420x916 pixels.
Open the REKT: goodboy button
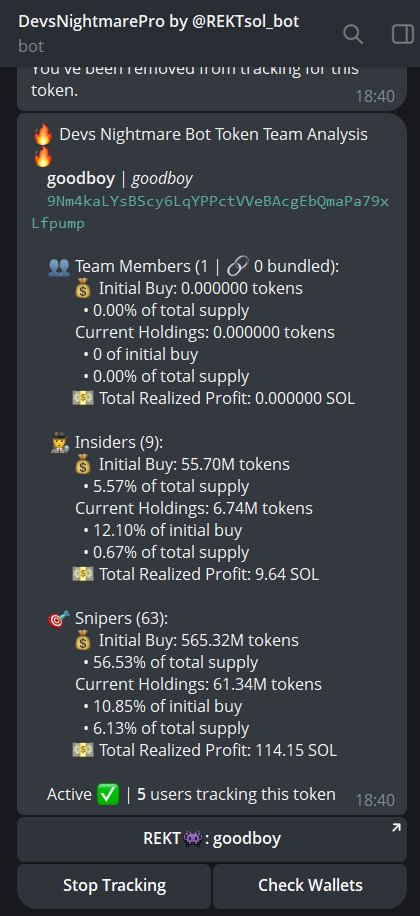[x=211, y=839]
